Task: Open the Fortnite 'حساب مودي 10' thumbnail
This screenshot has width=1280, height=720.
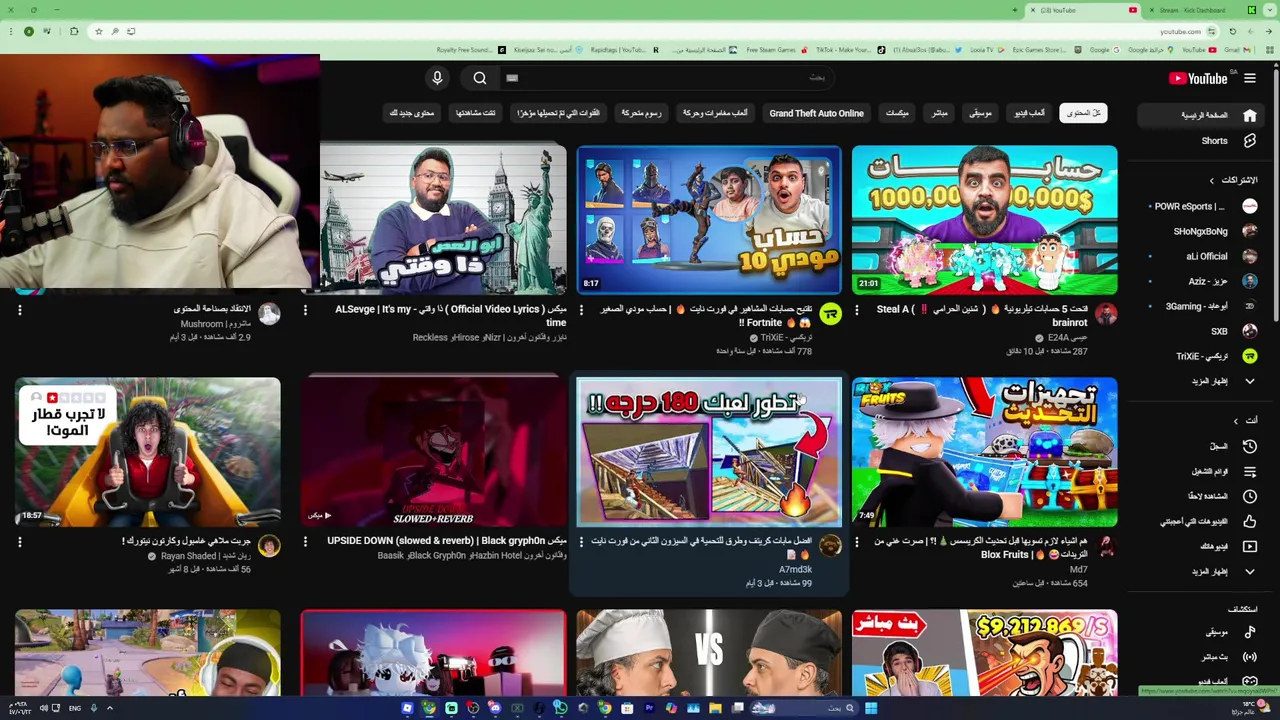Action: 709,220
